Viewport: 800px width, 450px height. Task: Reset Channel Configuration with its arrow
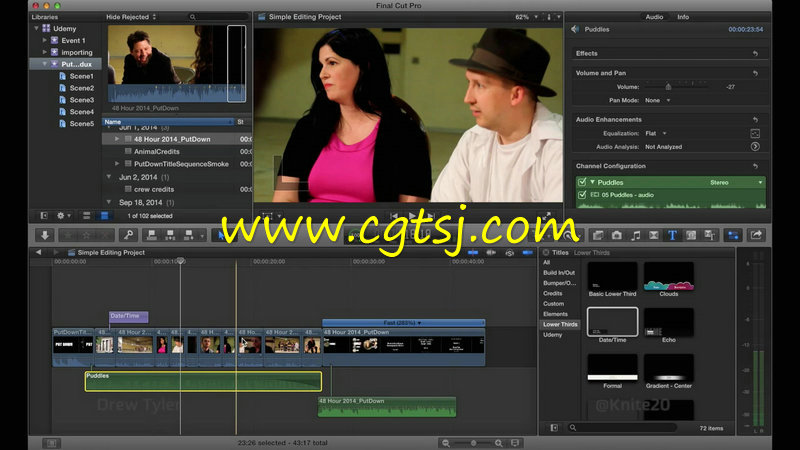(x=755, y=166)
